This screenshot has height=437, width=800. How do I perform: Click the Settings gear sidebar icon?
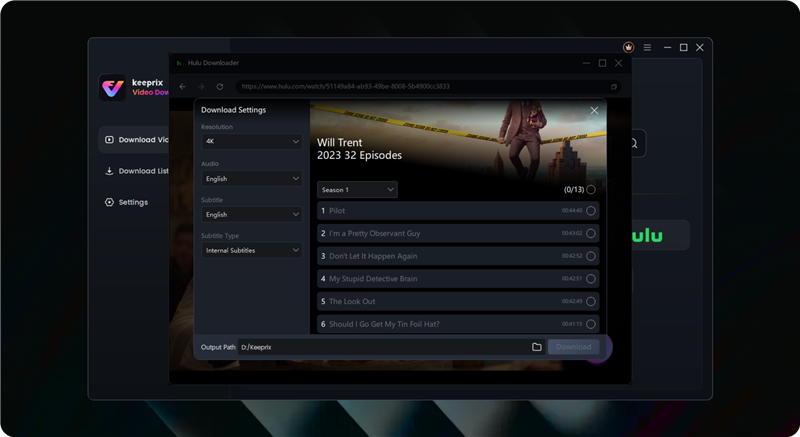pyautogui.click(x=109, y=202)
